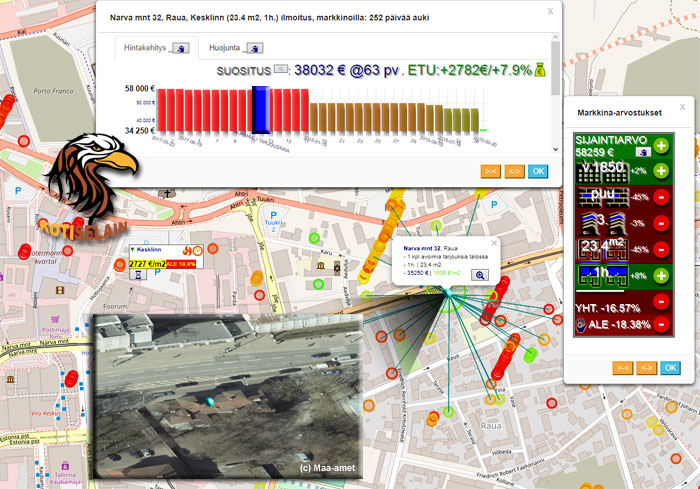Click the 58259 € location value

(594, 152)
